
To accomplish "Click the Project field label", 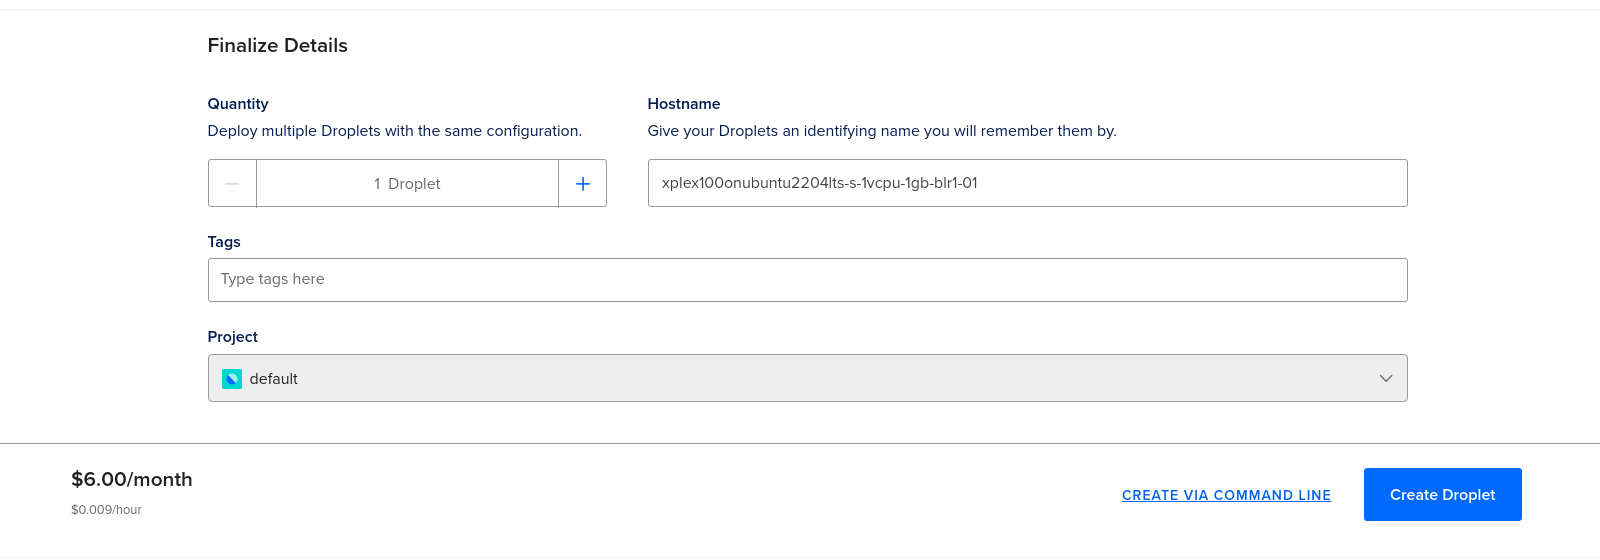I will pos(233,337).
